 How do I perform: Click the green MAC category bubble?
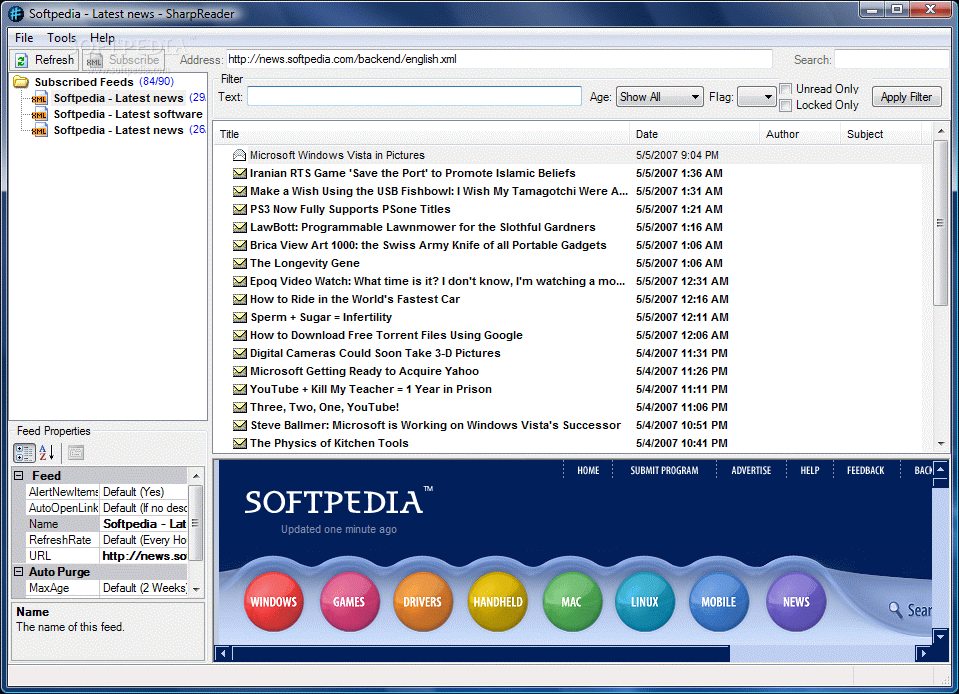point(571,602)
